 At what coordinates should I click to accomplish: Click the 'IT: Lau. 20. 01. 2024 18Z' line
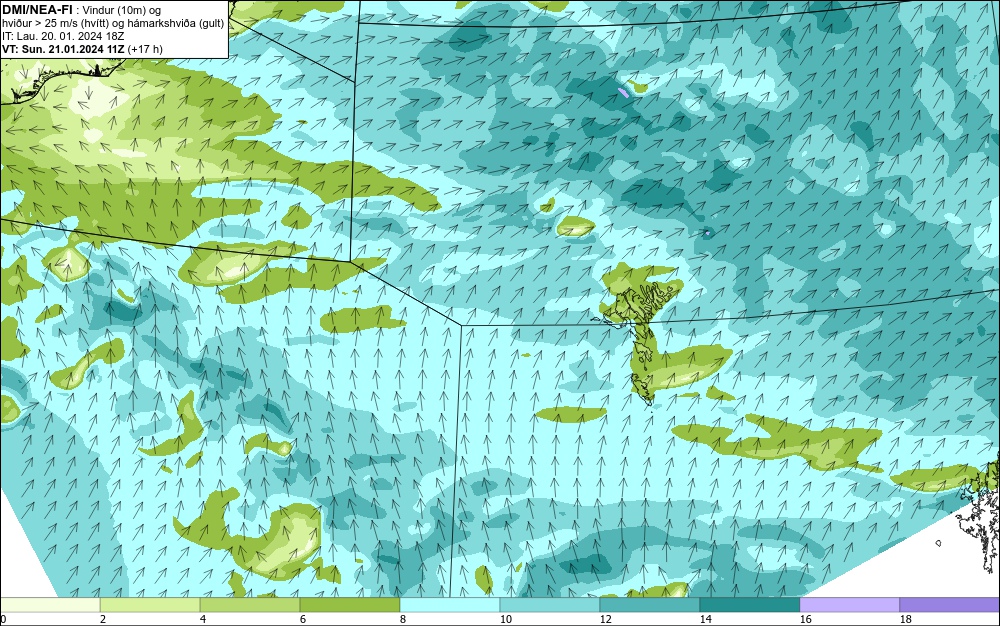coord(63,36)
